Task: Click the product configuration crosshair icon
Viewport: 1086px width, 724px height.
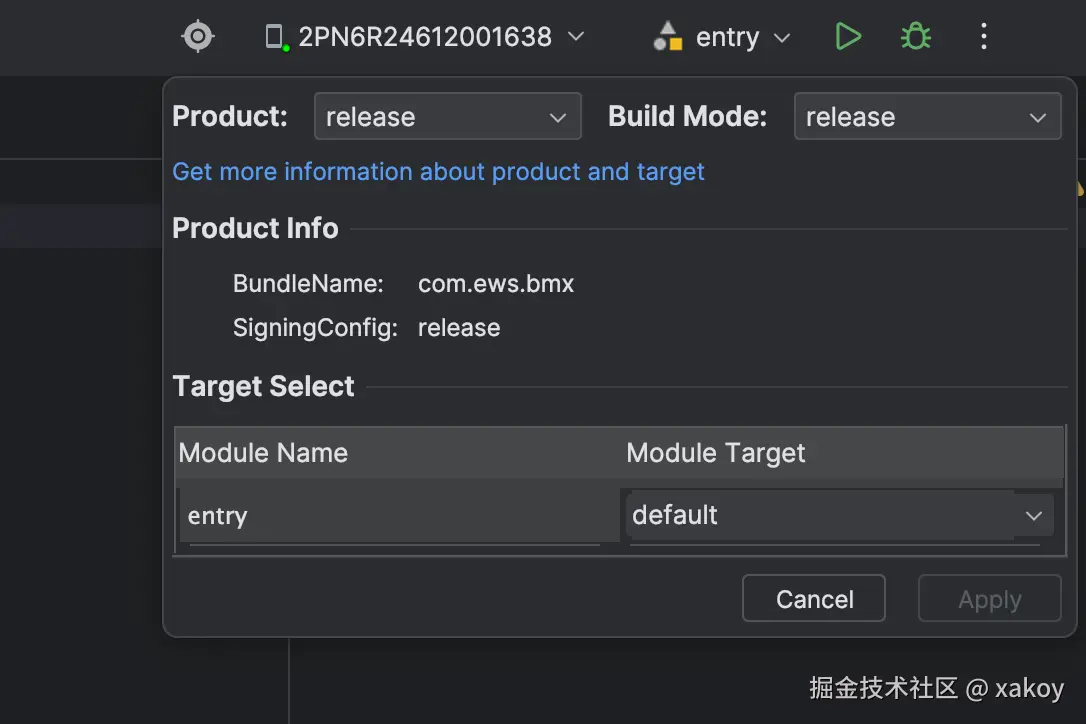Action: (x=198, y=37)
